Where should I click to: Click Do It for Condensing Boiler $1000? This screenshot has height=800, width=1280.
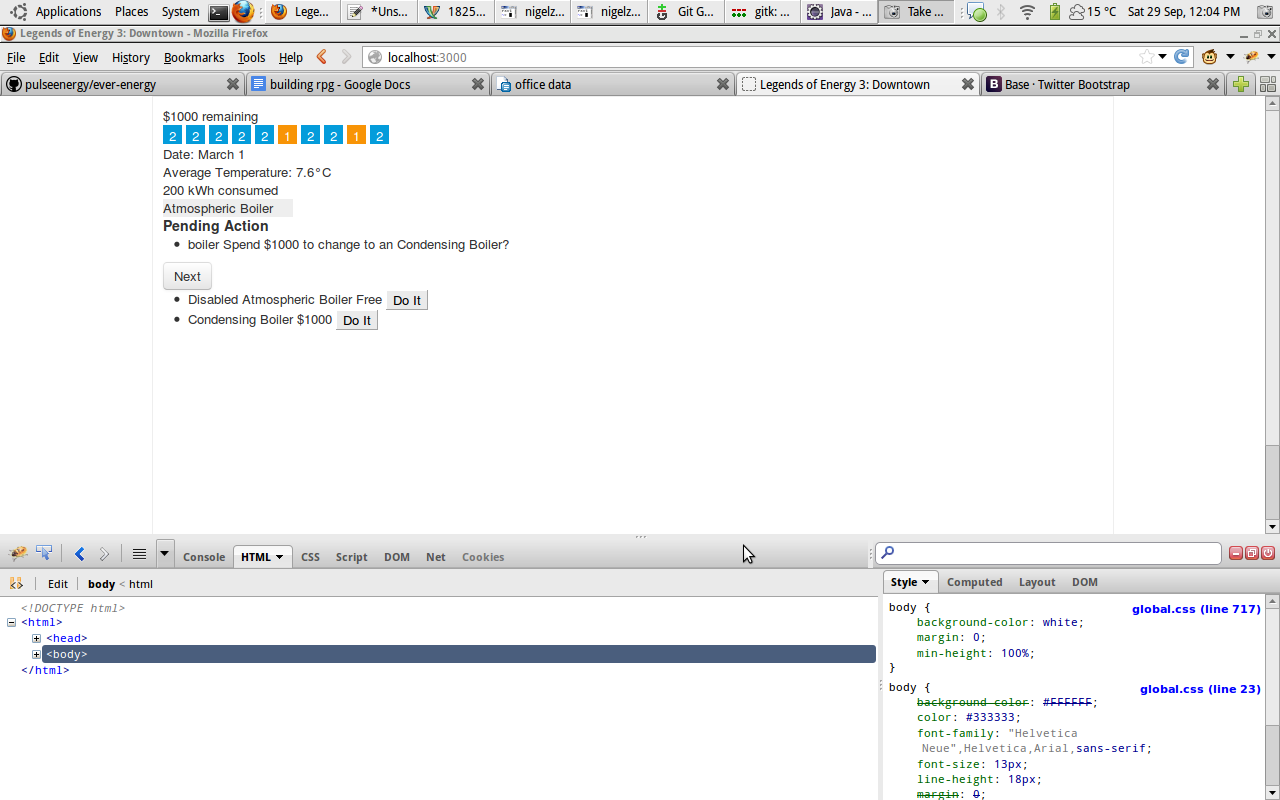(x=357, y=320)
